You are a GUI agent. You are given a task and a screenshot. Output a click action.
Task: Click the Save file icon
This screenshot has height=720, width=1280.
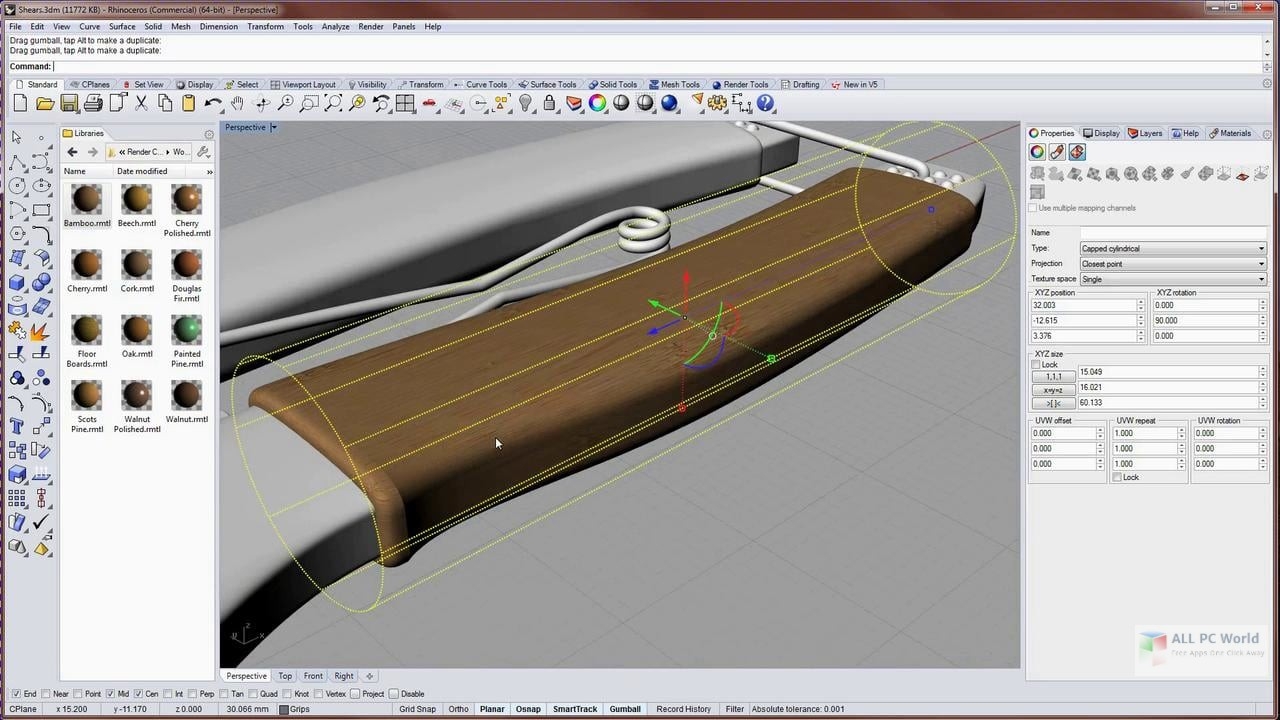click(x=69, y=103)
